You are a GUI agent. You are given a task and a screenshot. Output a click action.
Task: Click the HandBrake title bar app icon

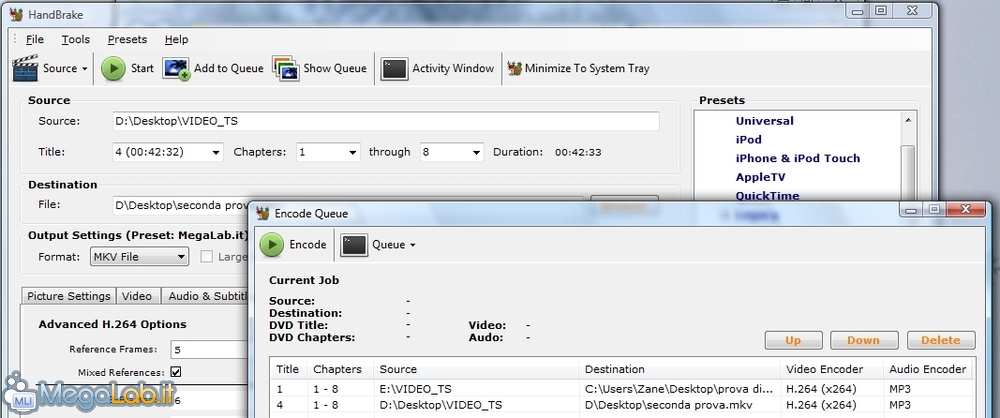(x=17, y=14)
